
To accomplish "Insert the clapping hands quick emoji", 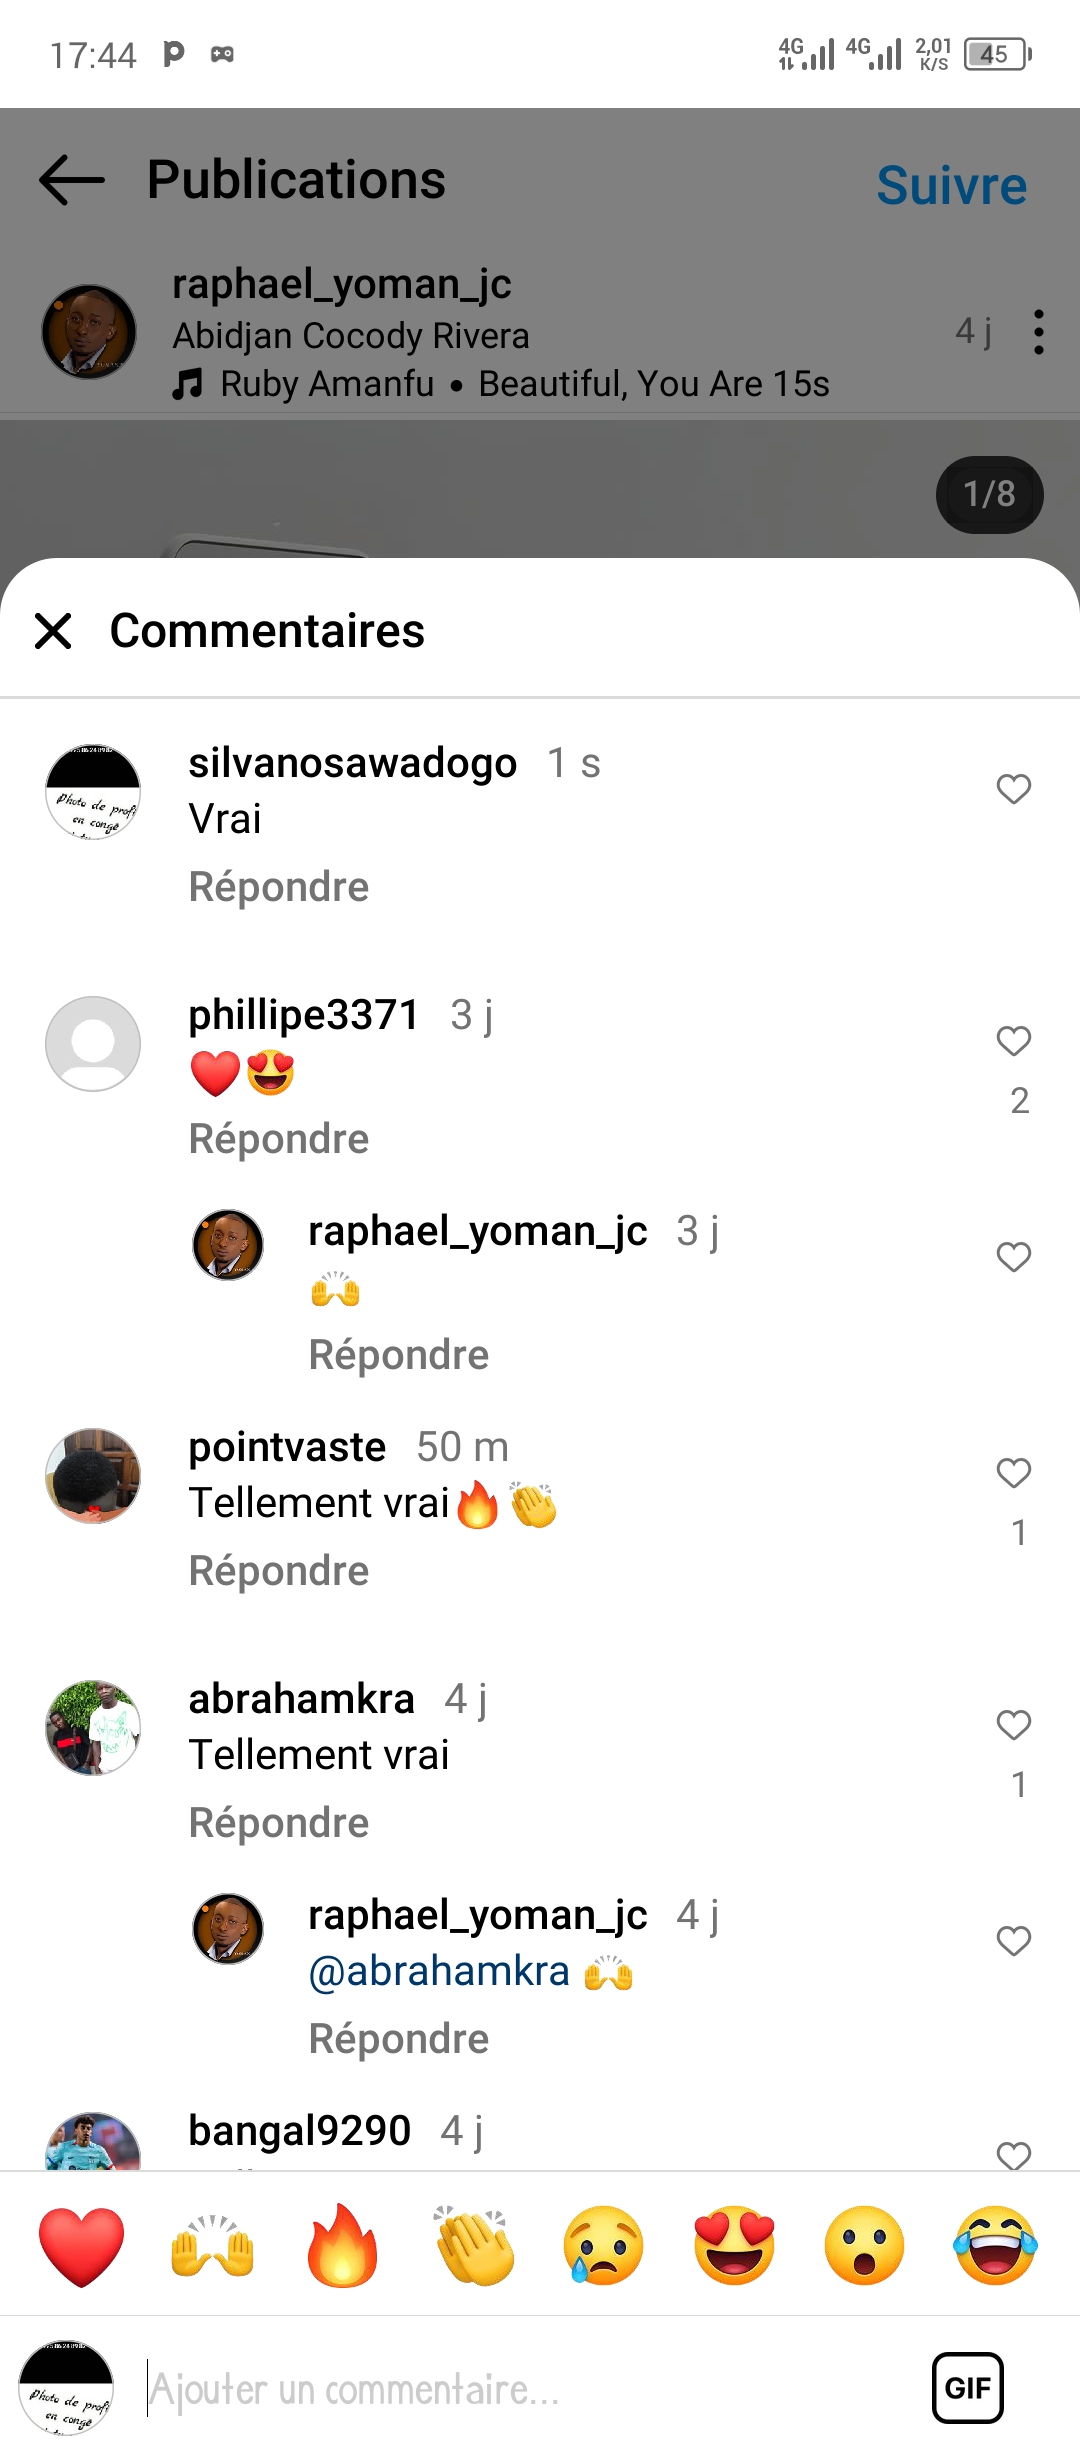I will pyautogui.click(x=474, y=2246).
